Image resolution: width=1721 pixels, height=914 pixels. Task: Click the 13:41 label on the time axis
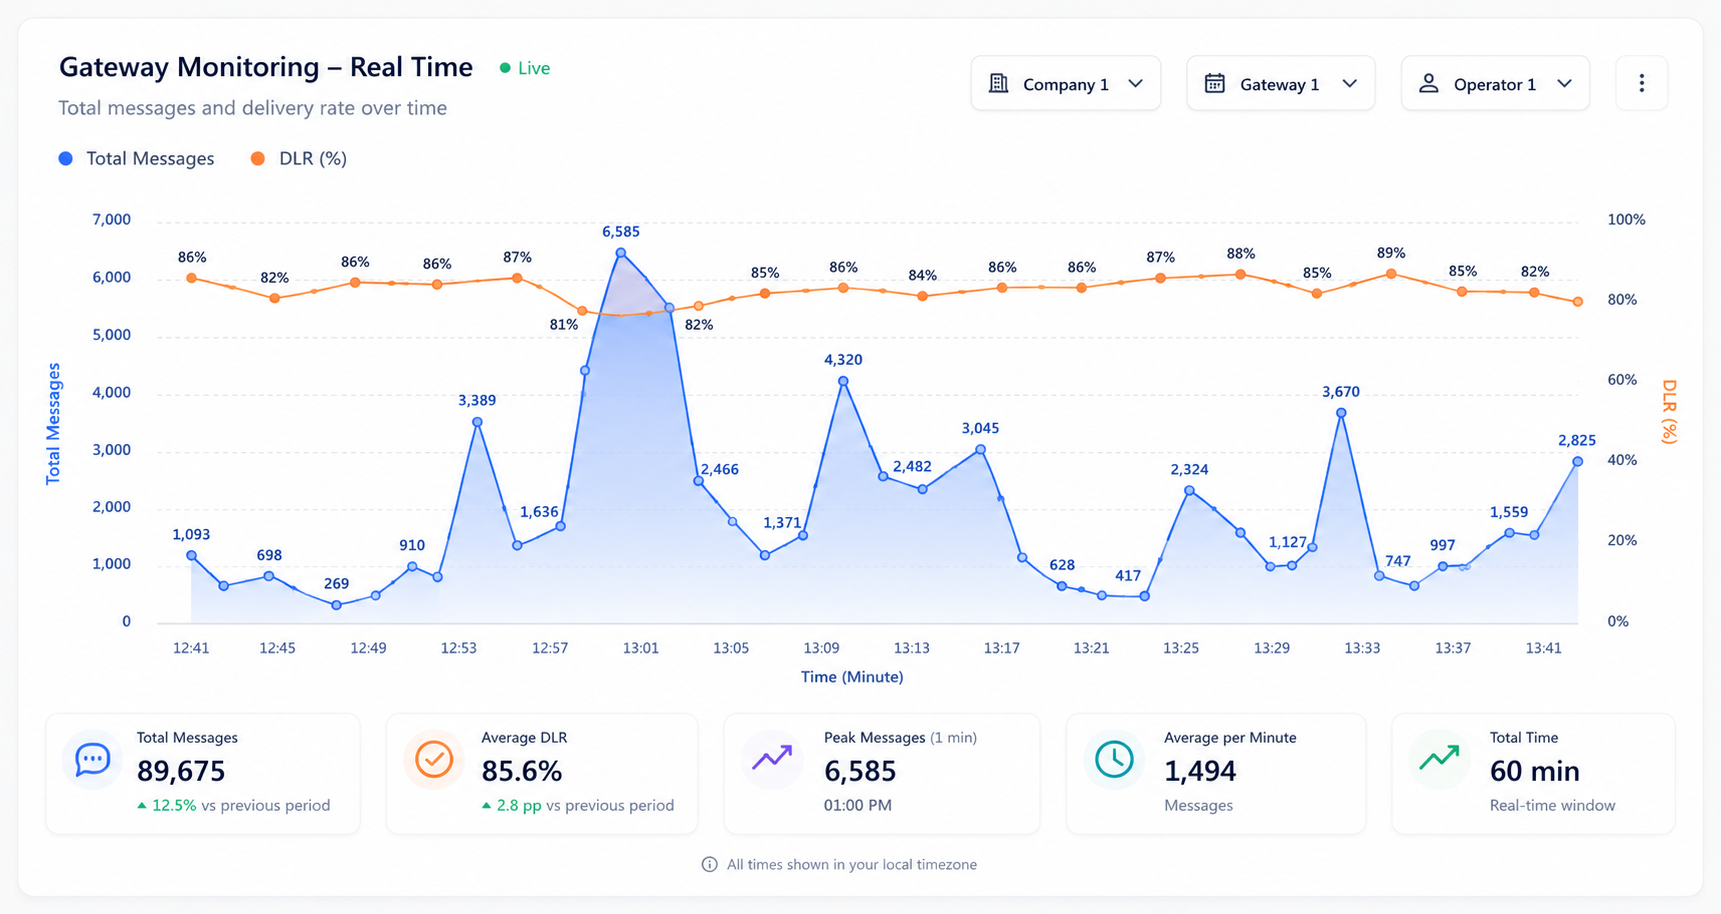1544,648
